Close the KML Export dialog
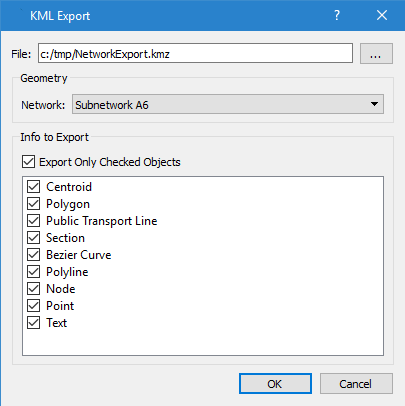This screenshot has width=405, height=406. tap(382, 15)
